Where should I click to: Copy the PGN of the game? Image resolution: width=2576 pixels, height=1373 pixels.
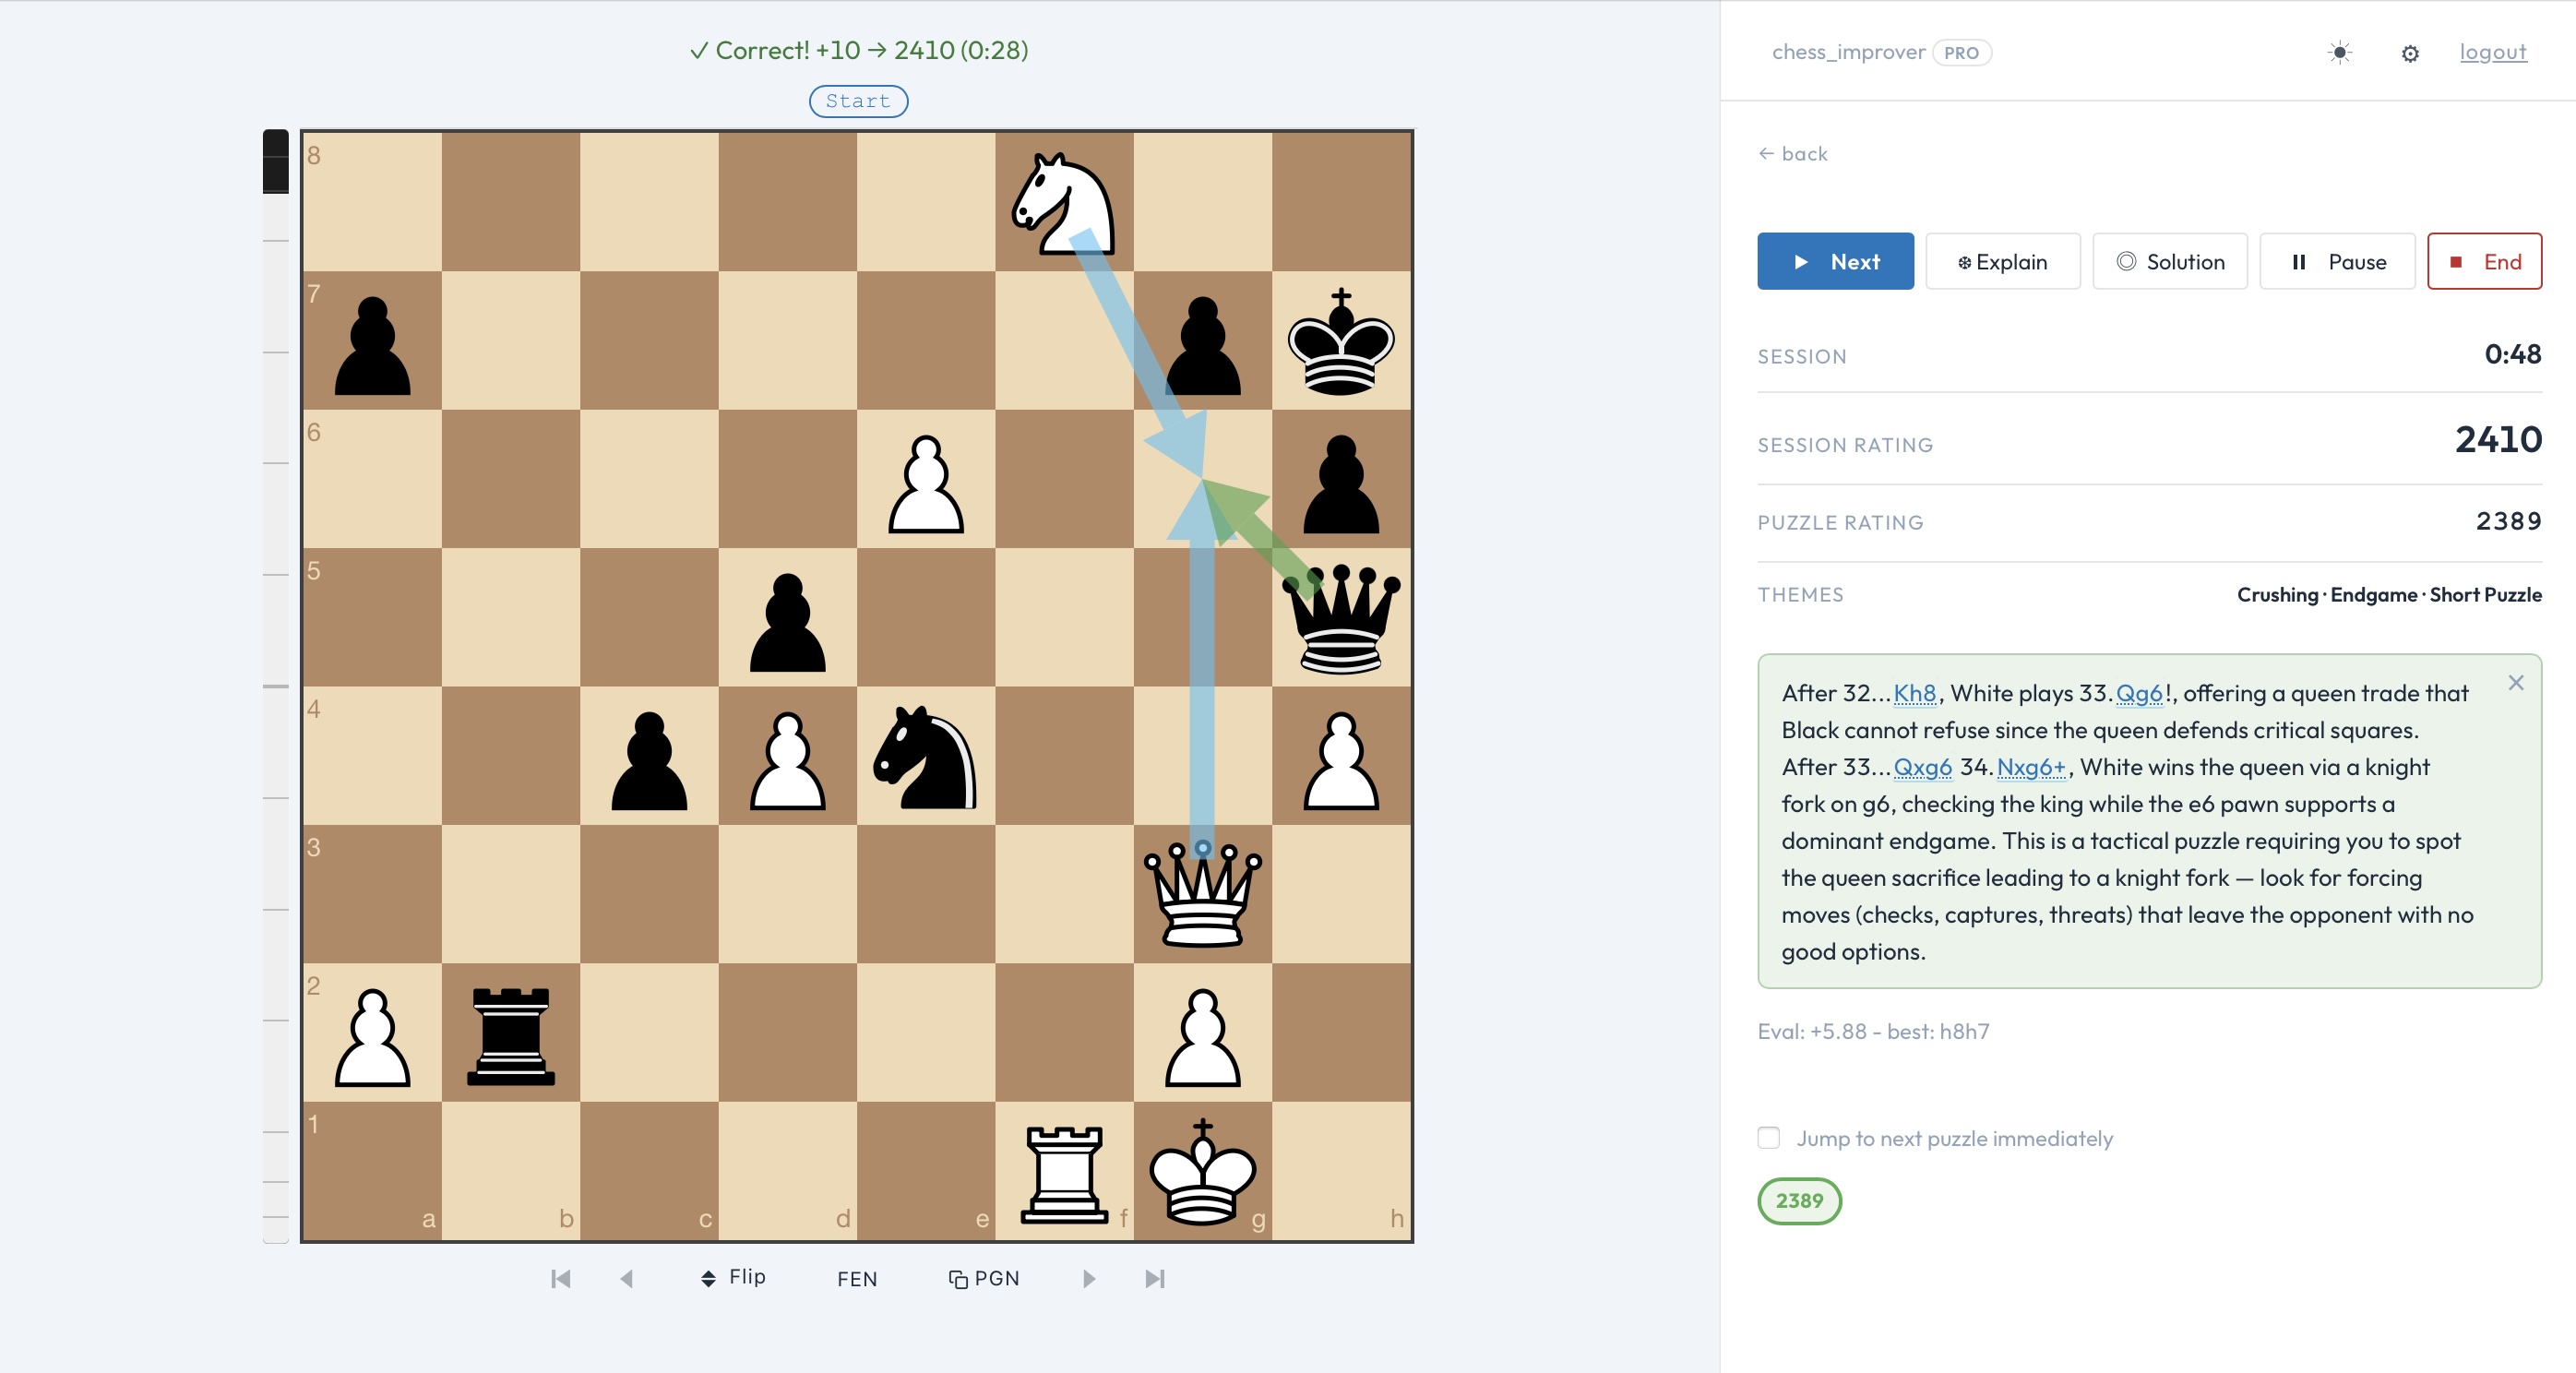tap(984, 1278)
